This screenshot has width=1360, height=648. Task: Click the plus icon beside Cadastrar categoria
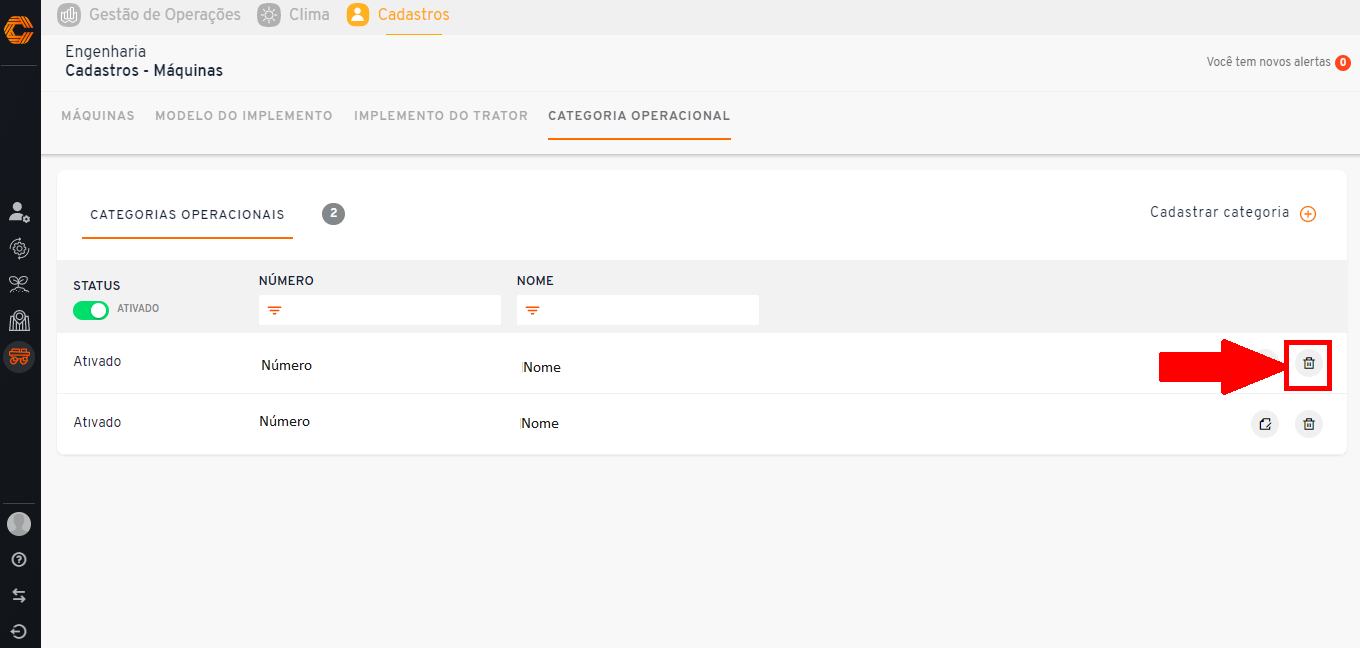click(x=1308, y=214)
